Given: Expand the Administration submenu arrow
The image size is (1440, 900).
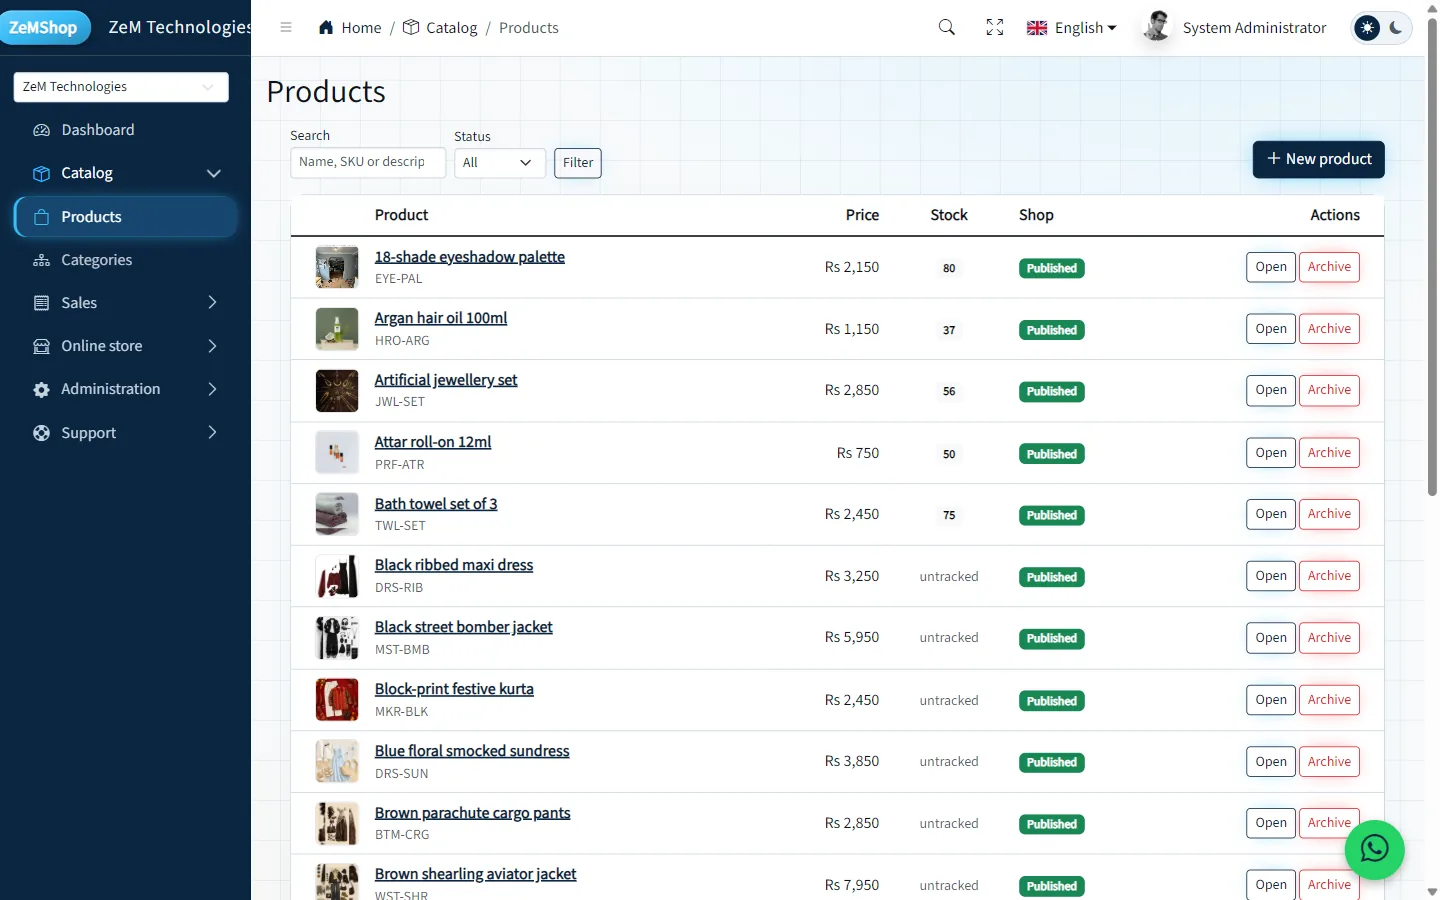Looking at the screenshot, I should click(x=212, y=389).
